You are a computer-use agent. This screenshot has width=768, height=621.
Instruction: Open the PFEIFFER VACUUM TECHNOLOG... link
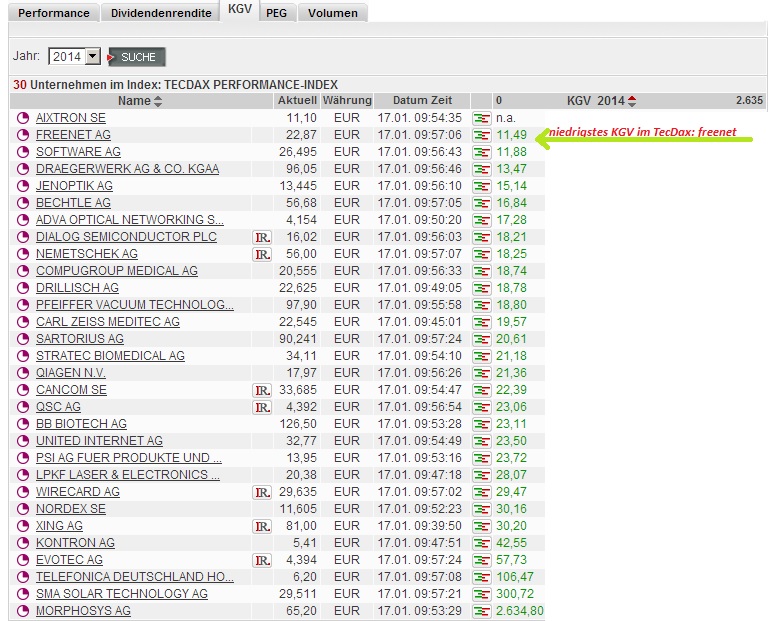[135, 305]
